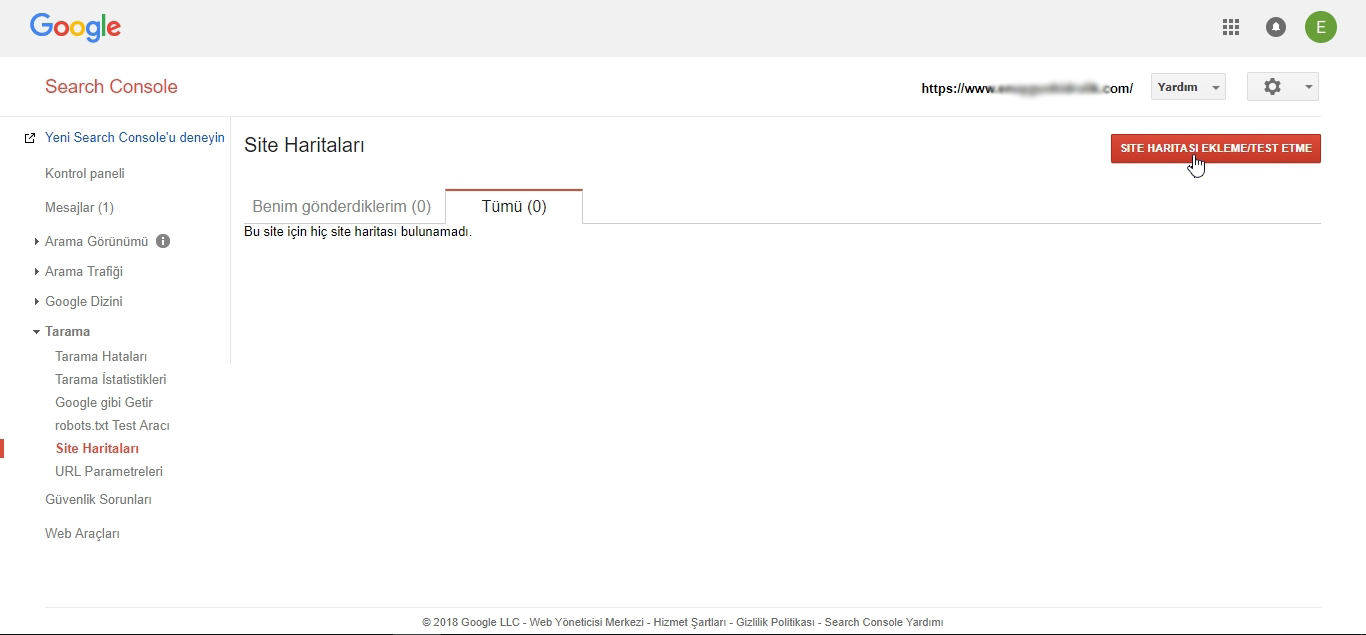Open Web Araçları

[82, 533]
